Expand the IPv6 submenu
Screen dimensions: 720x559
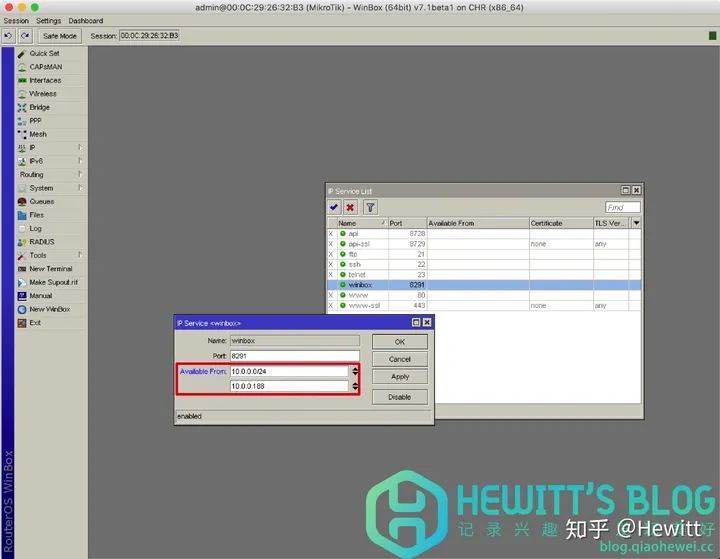pos(51,161)
